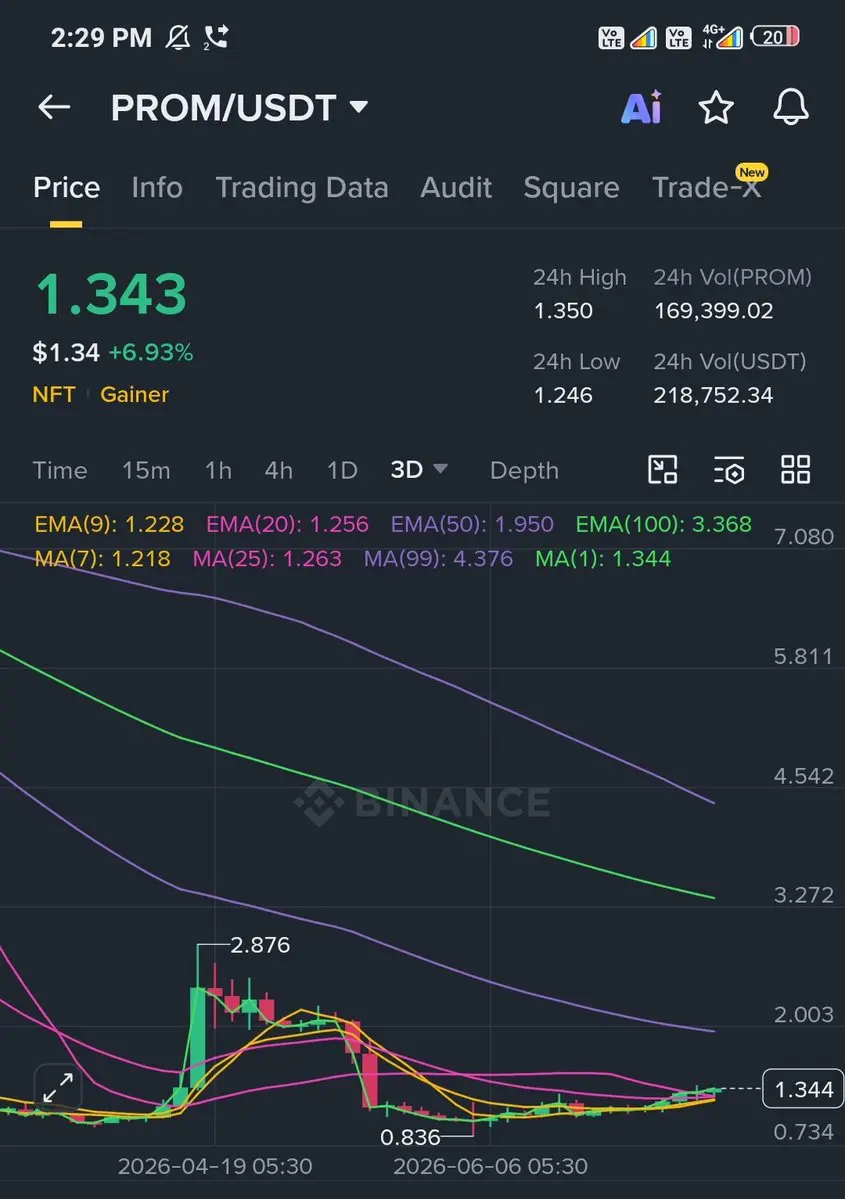
Task: Open chart indicator settings icon
Action: 729,470
